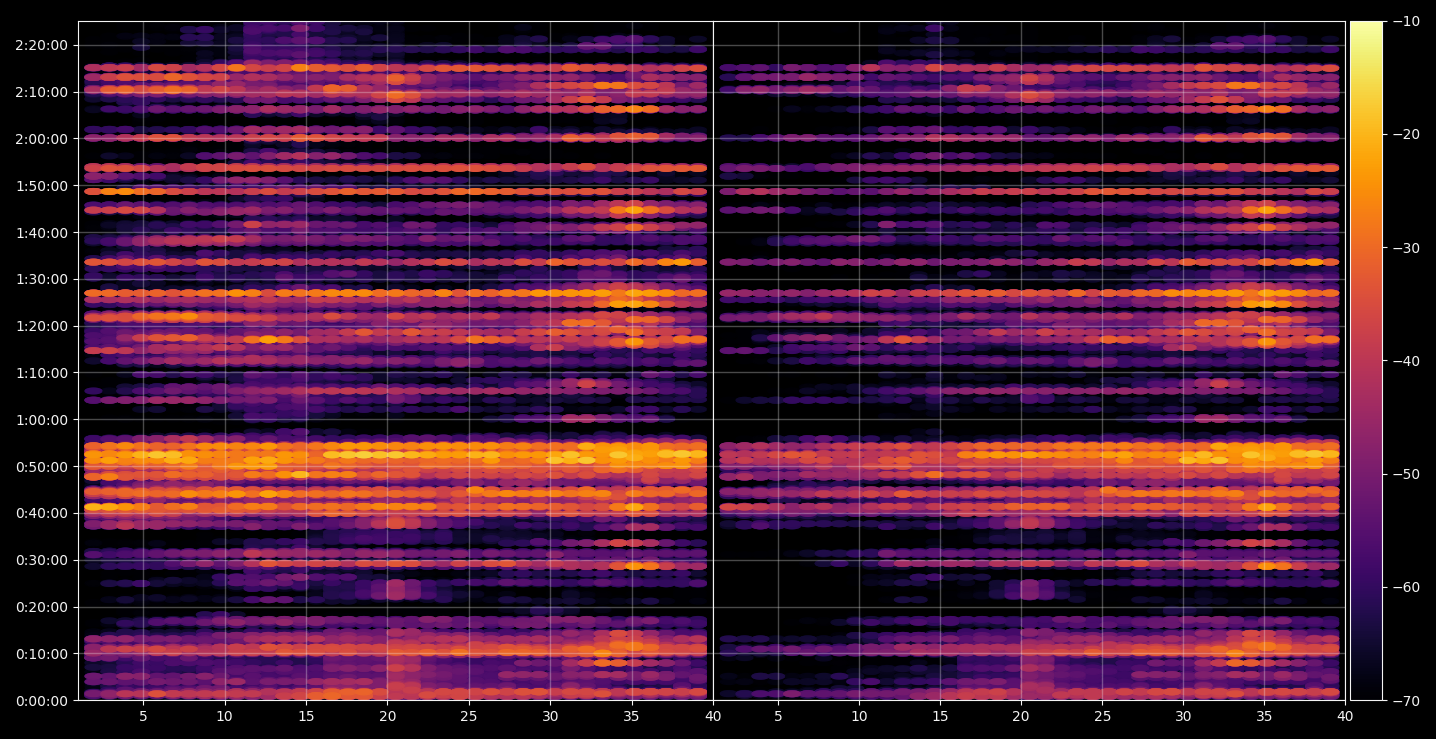The height and width of the screenshot is (739, 1436).
Task: Select the 2:20:00 tick label
Action: [x=42, y=45]
